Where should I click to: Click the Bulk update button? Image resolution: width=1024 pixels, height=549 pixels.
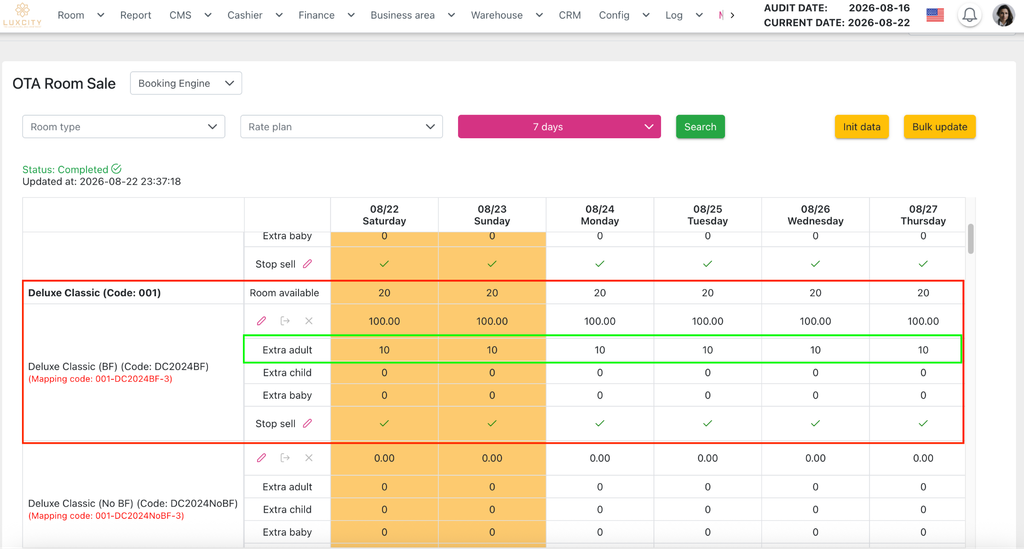(x=940, y=127)
